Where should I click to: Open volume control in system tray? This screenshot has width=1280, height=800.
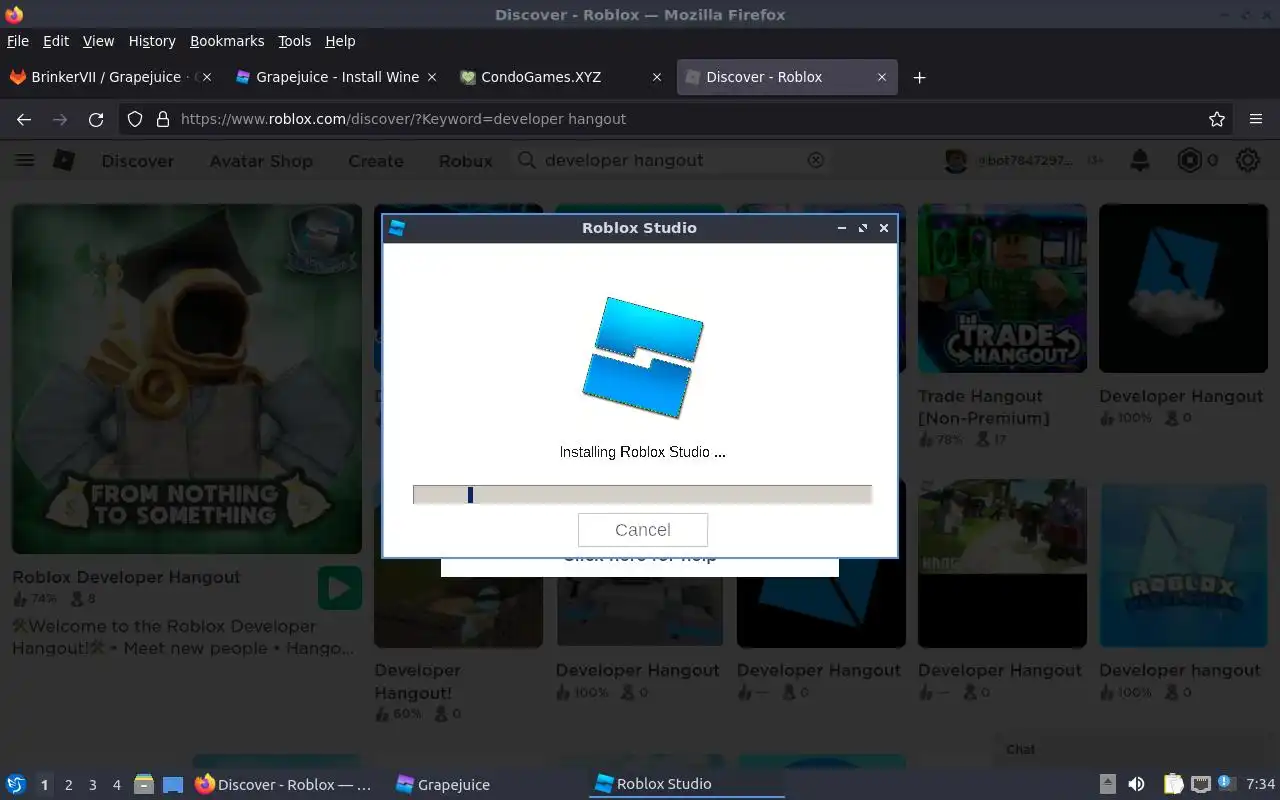click(x=1136, y=784)
